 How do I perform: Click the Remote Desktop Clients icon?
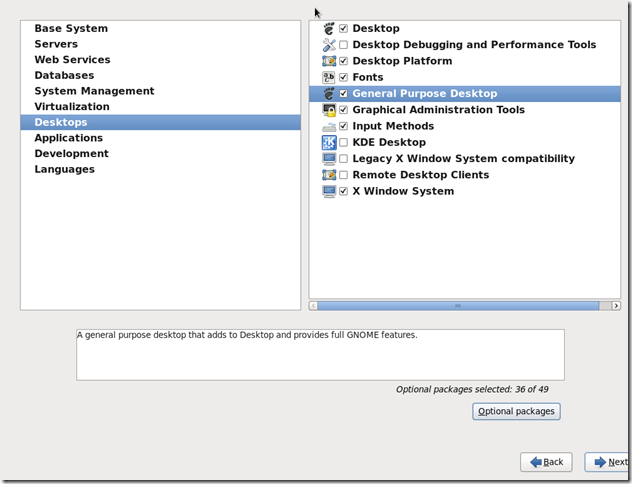tap(329, 175)
